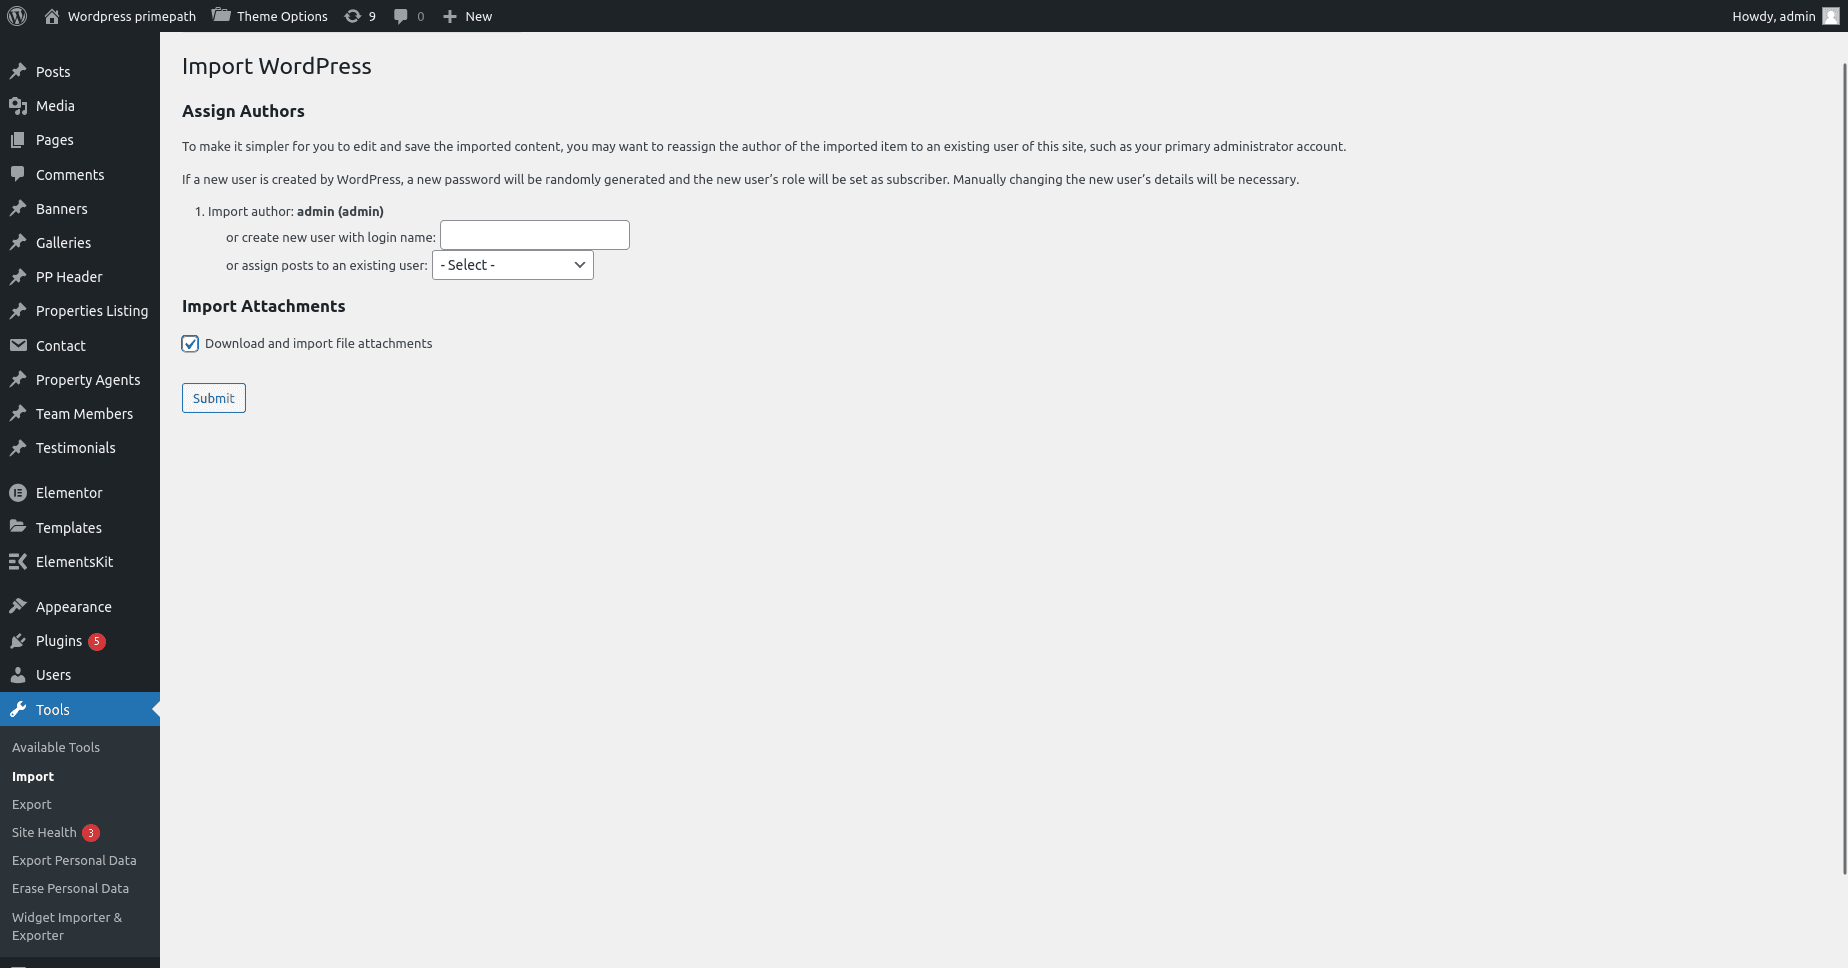Open Available Tools submenu link
Image resolution: width=1848 pixels, height=968 pixels.
pyautogui.click(x=56, y=747)
